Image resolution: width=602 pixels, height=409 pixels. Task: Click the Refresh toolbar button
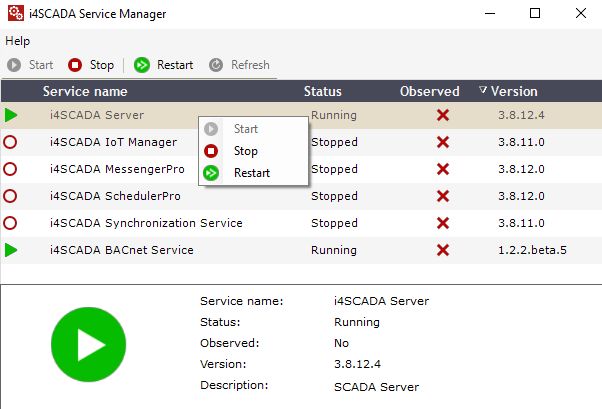(x=239, y=65)
